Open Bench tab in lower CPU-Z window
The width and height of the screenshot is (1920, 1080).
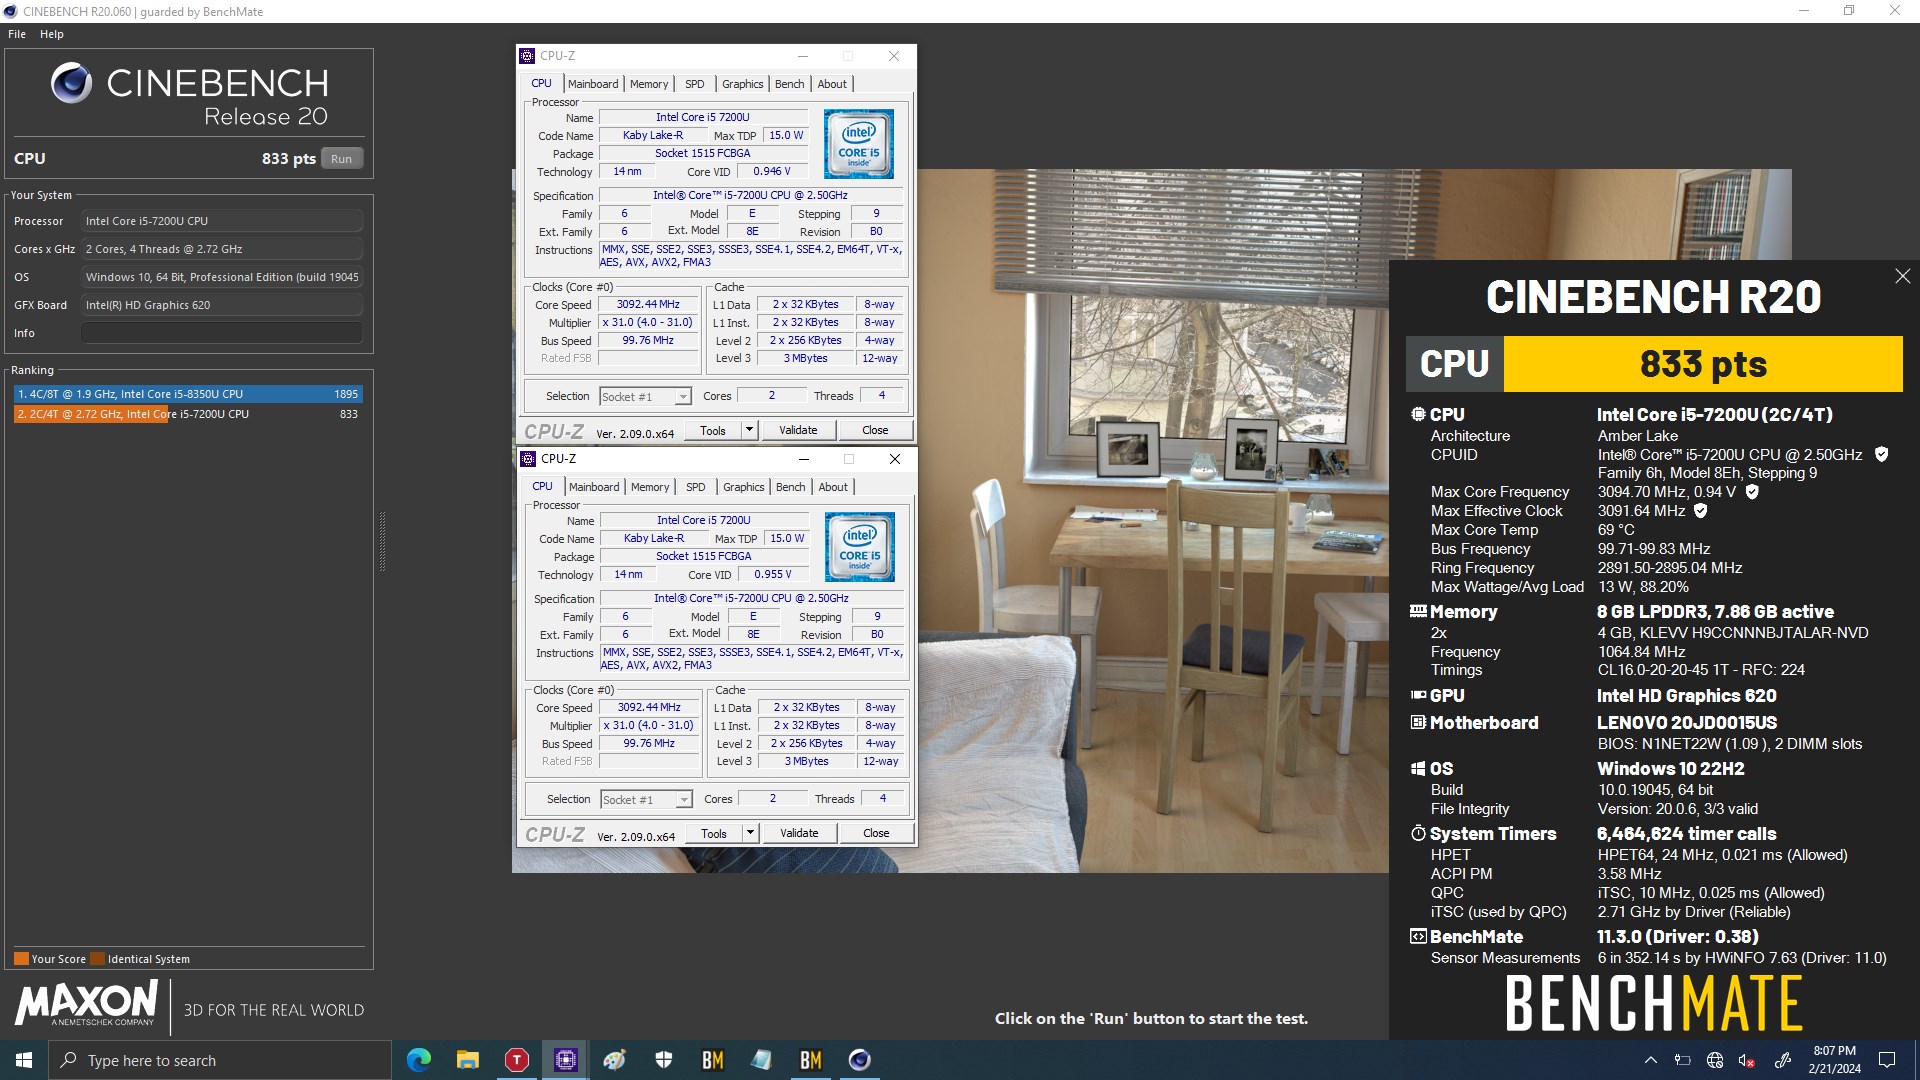pyautogui.click(x=791, y=487)
